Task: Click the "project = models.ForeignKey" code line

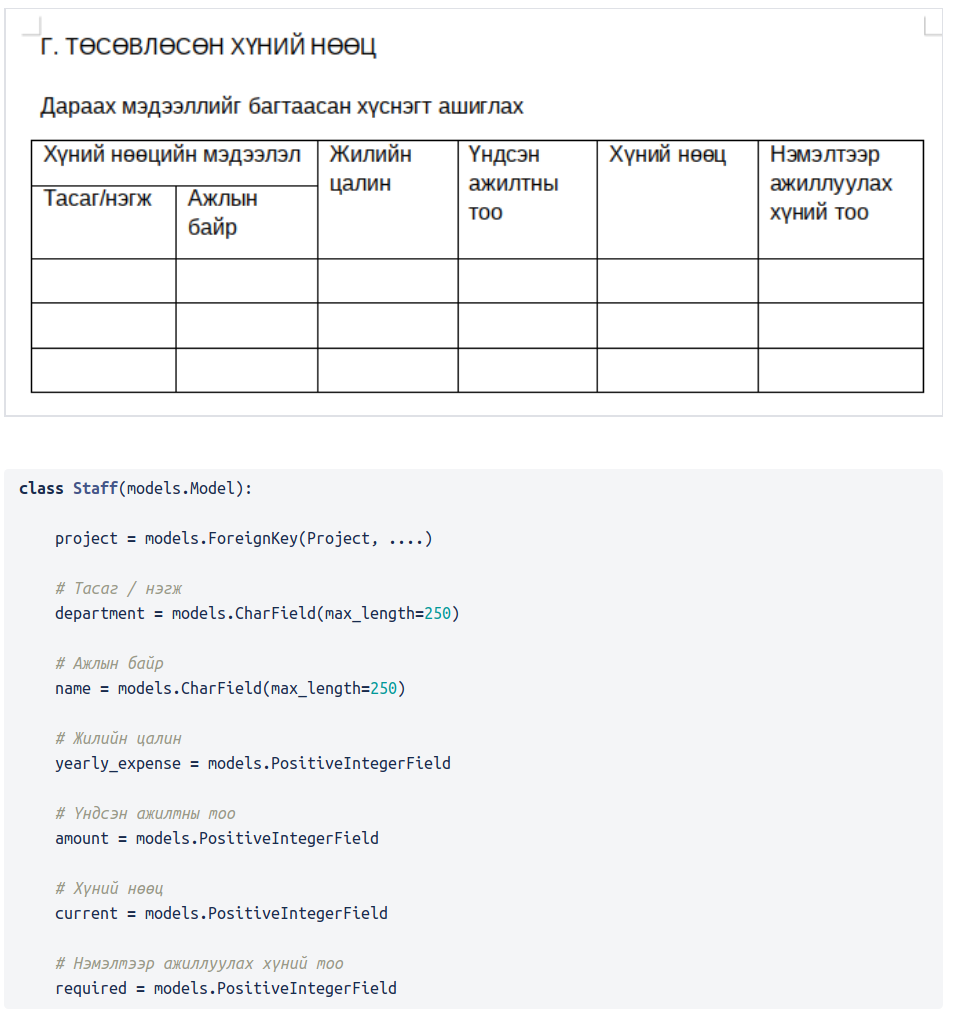Action: click(x=243, y=539)
